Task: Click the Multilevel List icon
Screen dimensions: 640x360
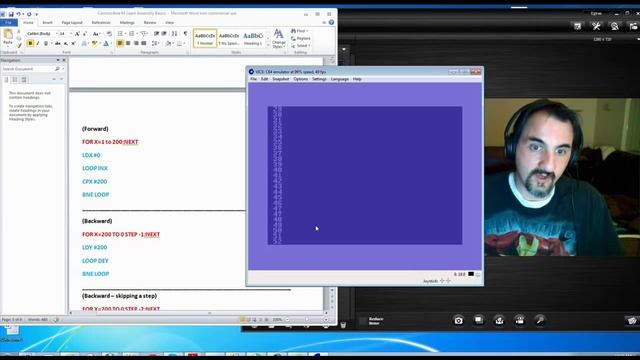Action: tap(144, 34)
